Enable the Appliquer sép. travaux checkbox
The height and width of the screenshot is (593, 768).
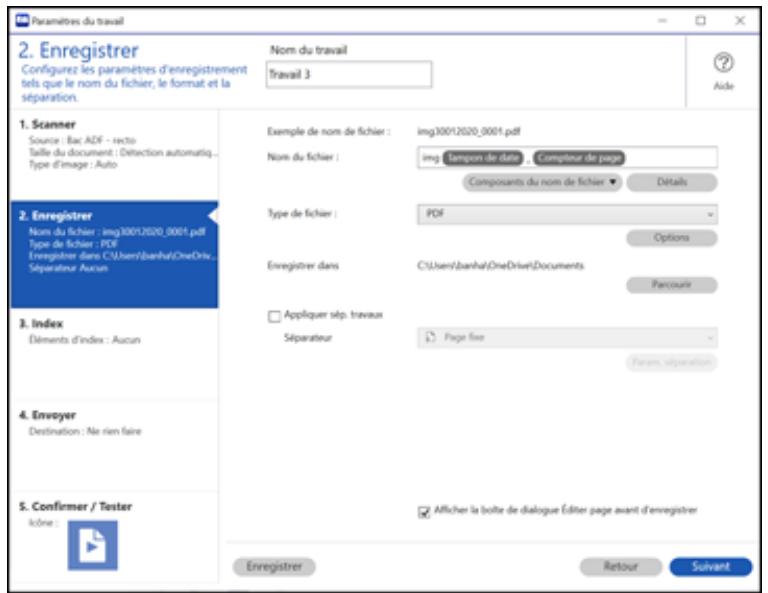pos(274,316)
